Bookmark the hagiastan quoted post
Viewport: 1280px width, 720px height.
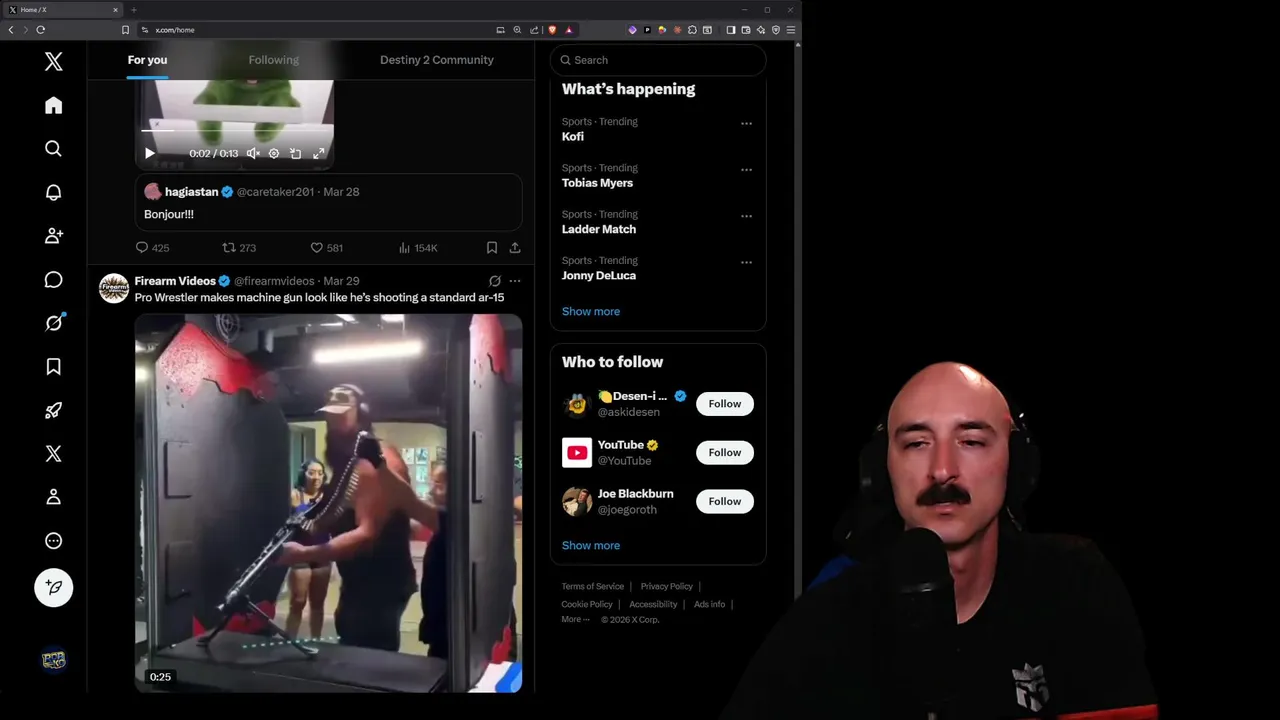(492, 247)
